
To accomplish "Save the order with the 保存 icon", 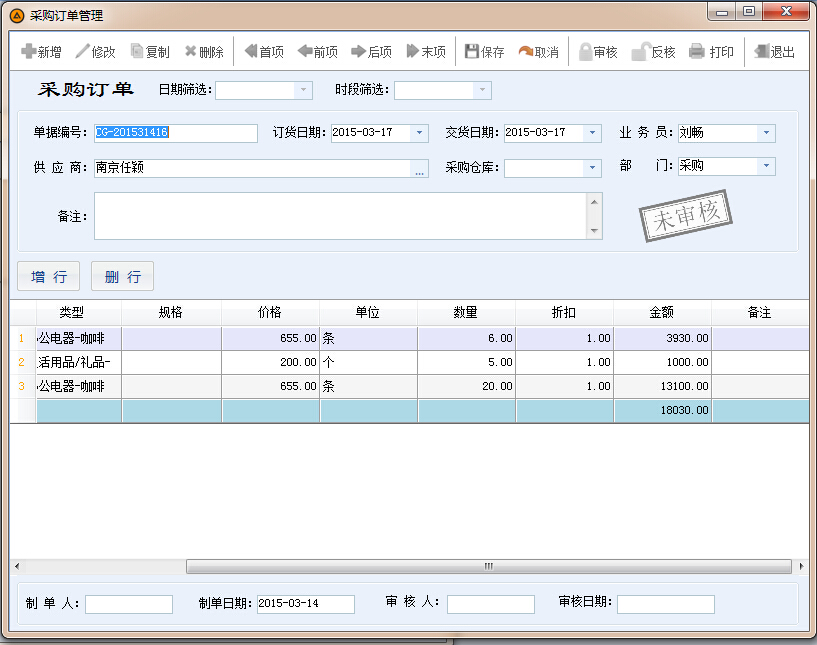I will pyautogui.click(x=483, y=52).
